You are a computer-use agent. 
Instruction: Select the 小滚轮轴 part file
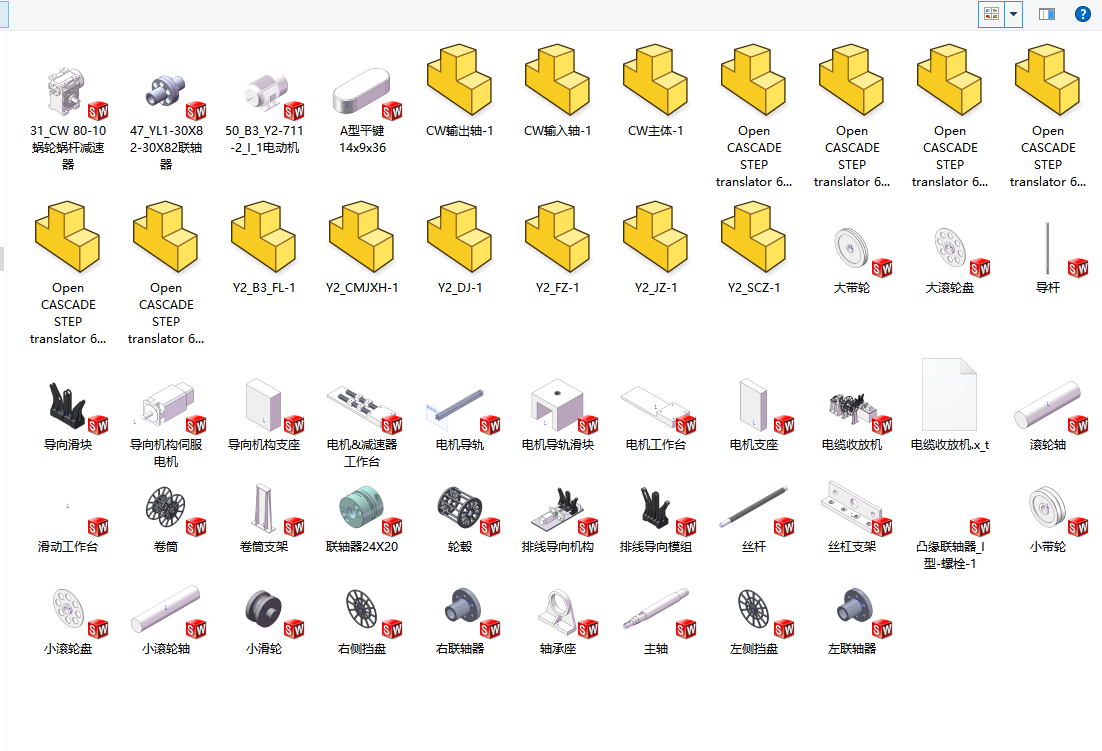(166, 611)
